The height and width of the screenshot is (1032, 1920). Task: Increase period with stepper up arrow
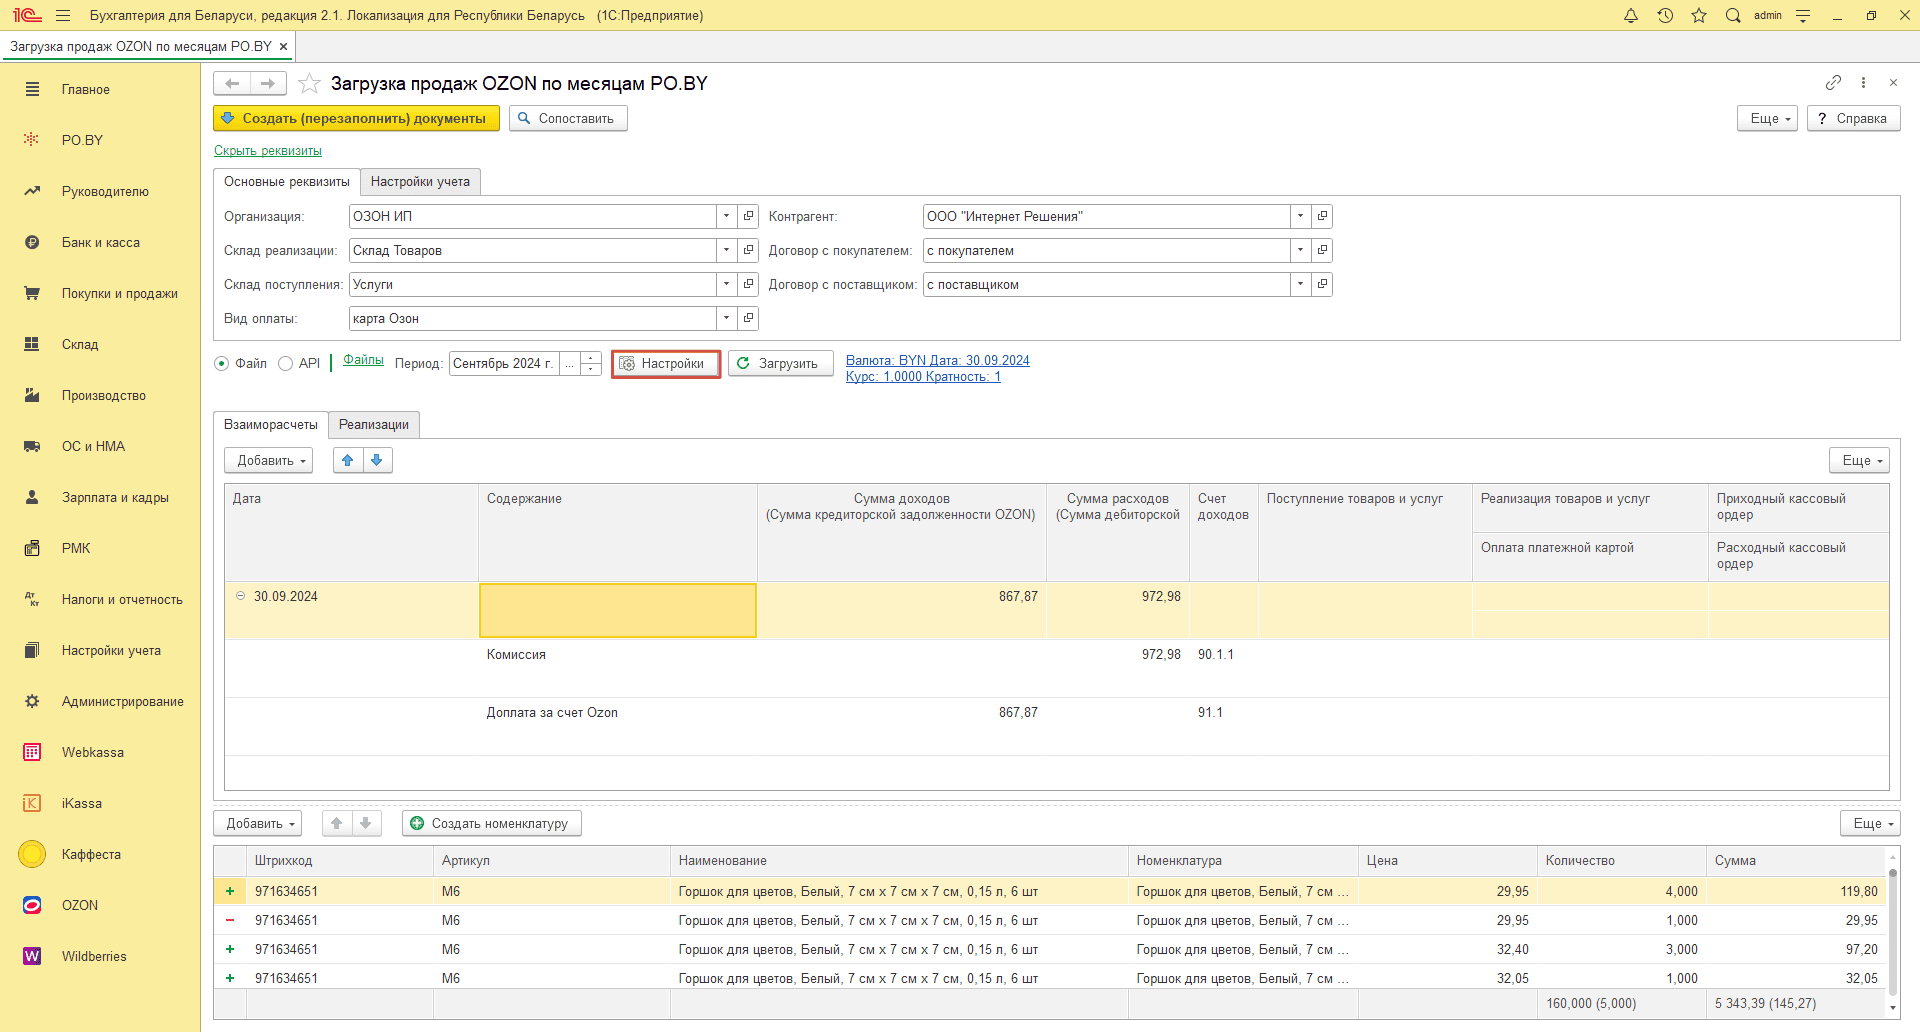pyautogui.click(x=591, y=357)
